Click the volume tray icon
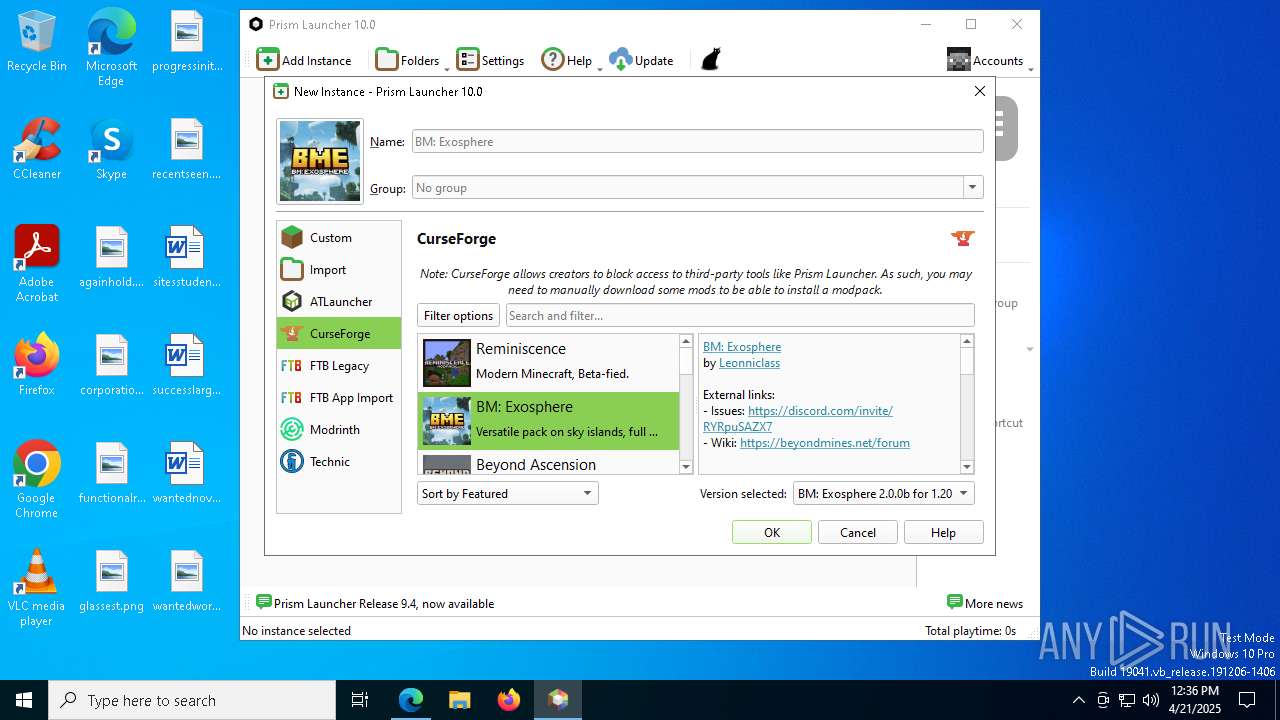This screenshot has height=720, width=1280. click(x=1150, y=700)
